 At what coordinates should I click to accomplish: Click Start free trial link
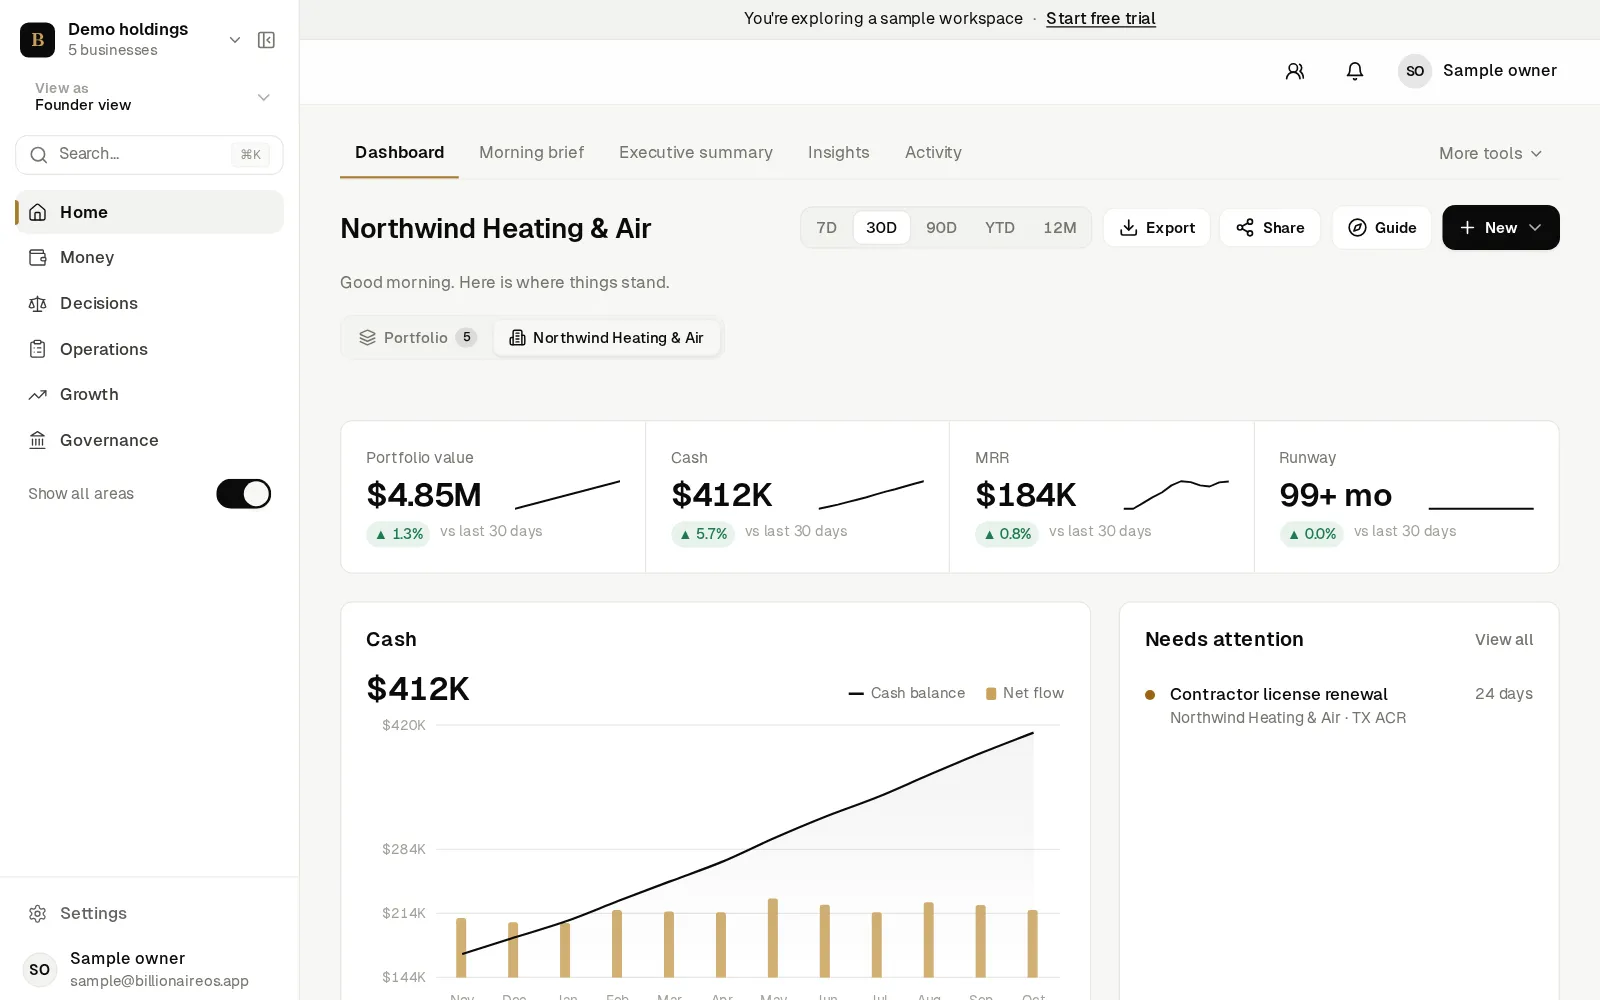click(1101, 19)
